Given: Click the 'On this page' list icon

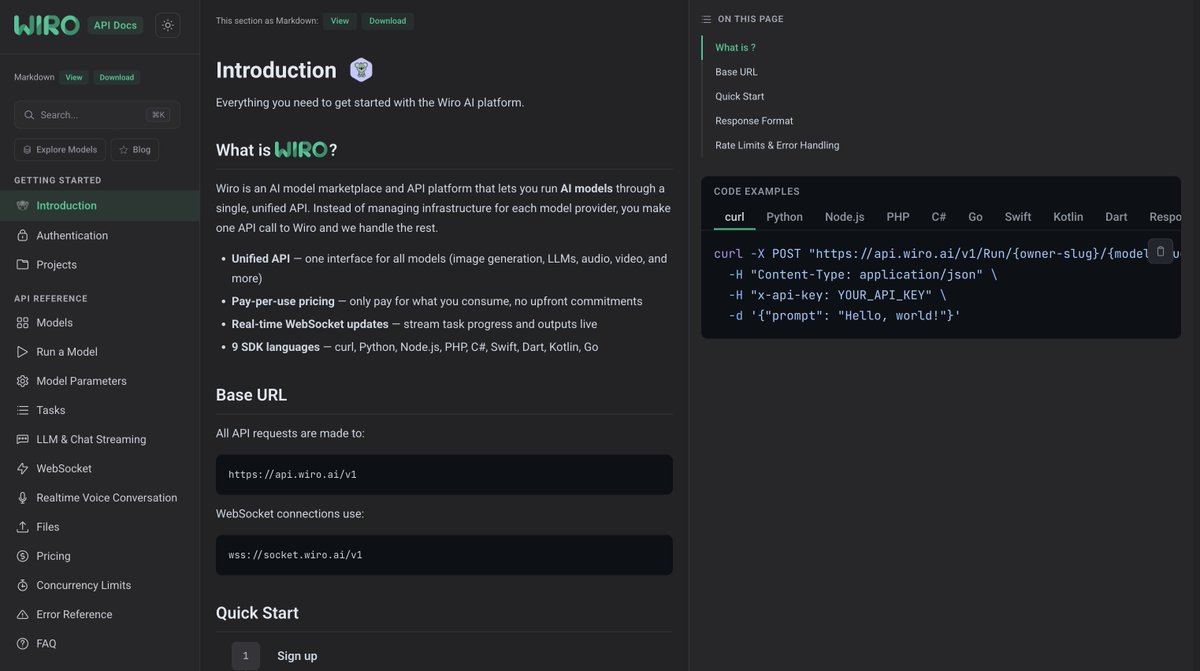Looking at the screenshot, I should click(x=707, y=19).
